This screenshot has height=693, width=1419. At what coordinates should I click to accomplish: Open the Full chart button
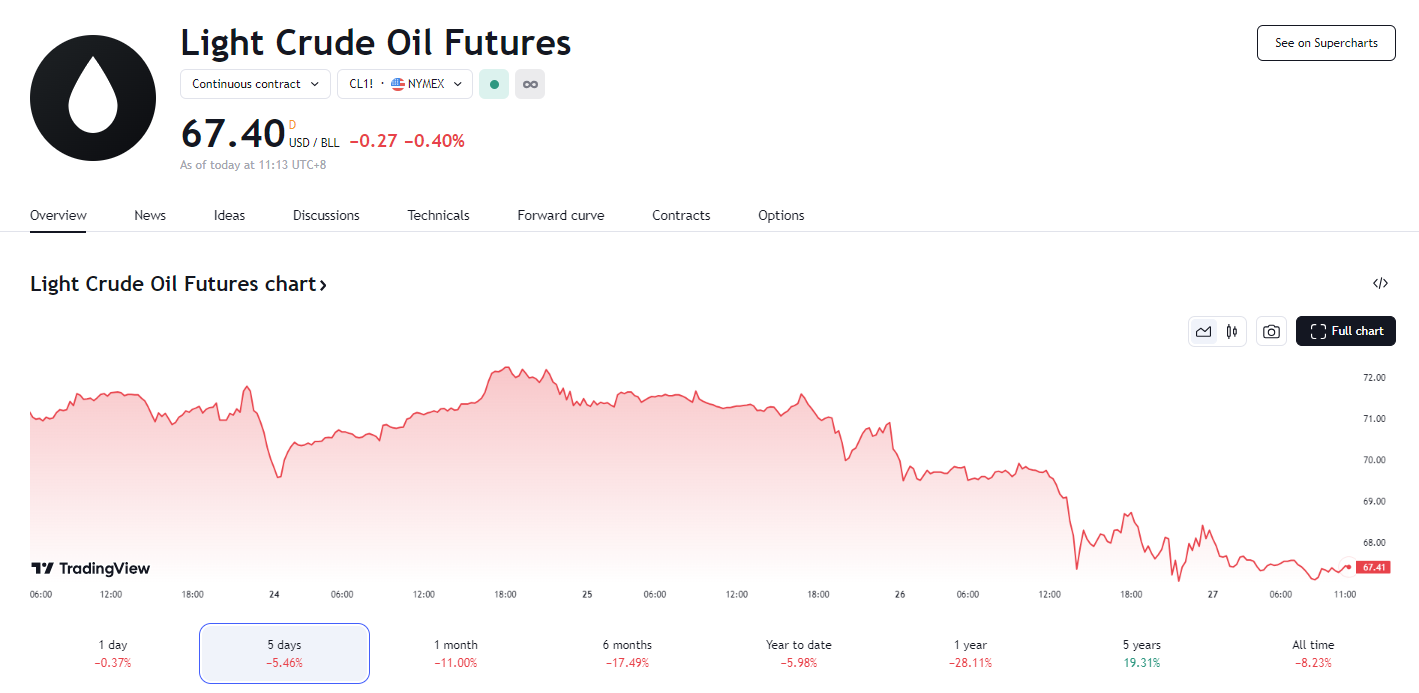coord(1346,331)
